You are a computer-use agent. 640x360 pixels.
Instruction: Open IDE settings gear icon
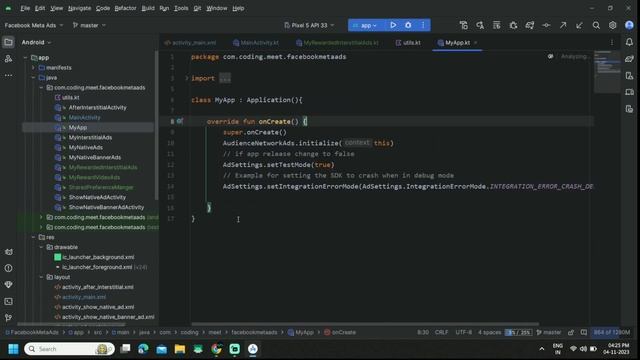[613, 25]
